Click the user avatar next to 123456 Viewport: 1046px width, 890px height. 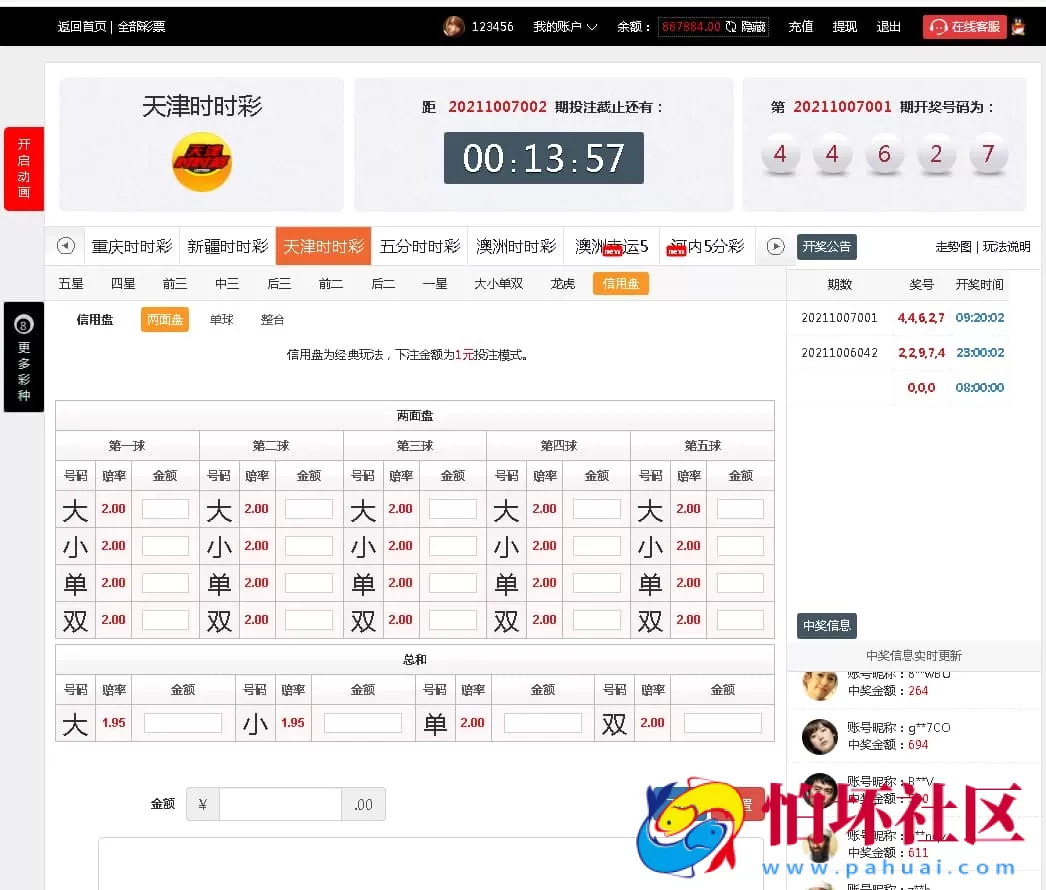point(453,26)
